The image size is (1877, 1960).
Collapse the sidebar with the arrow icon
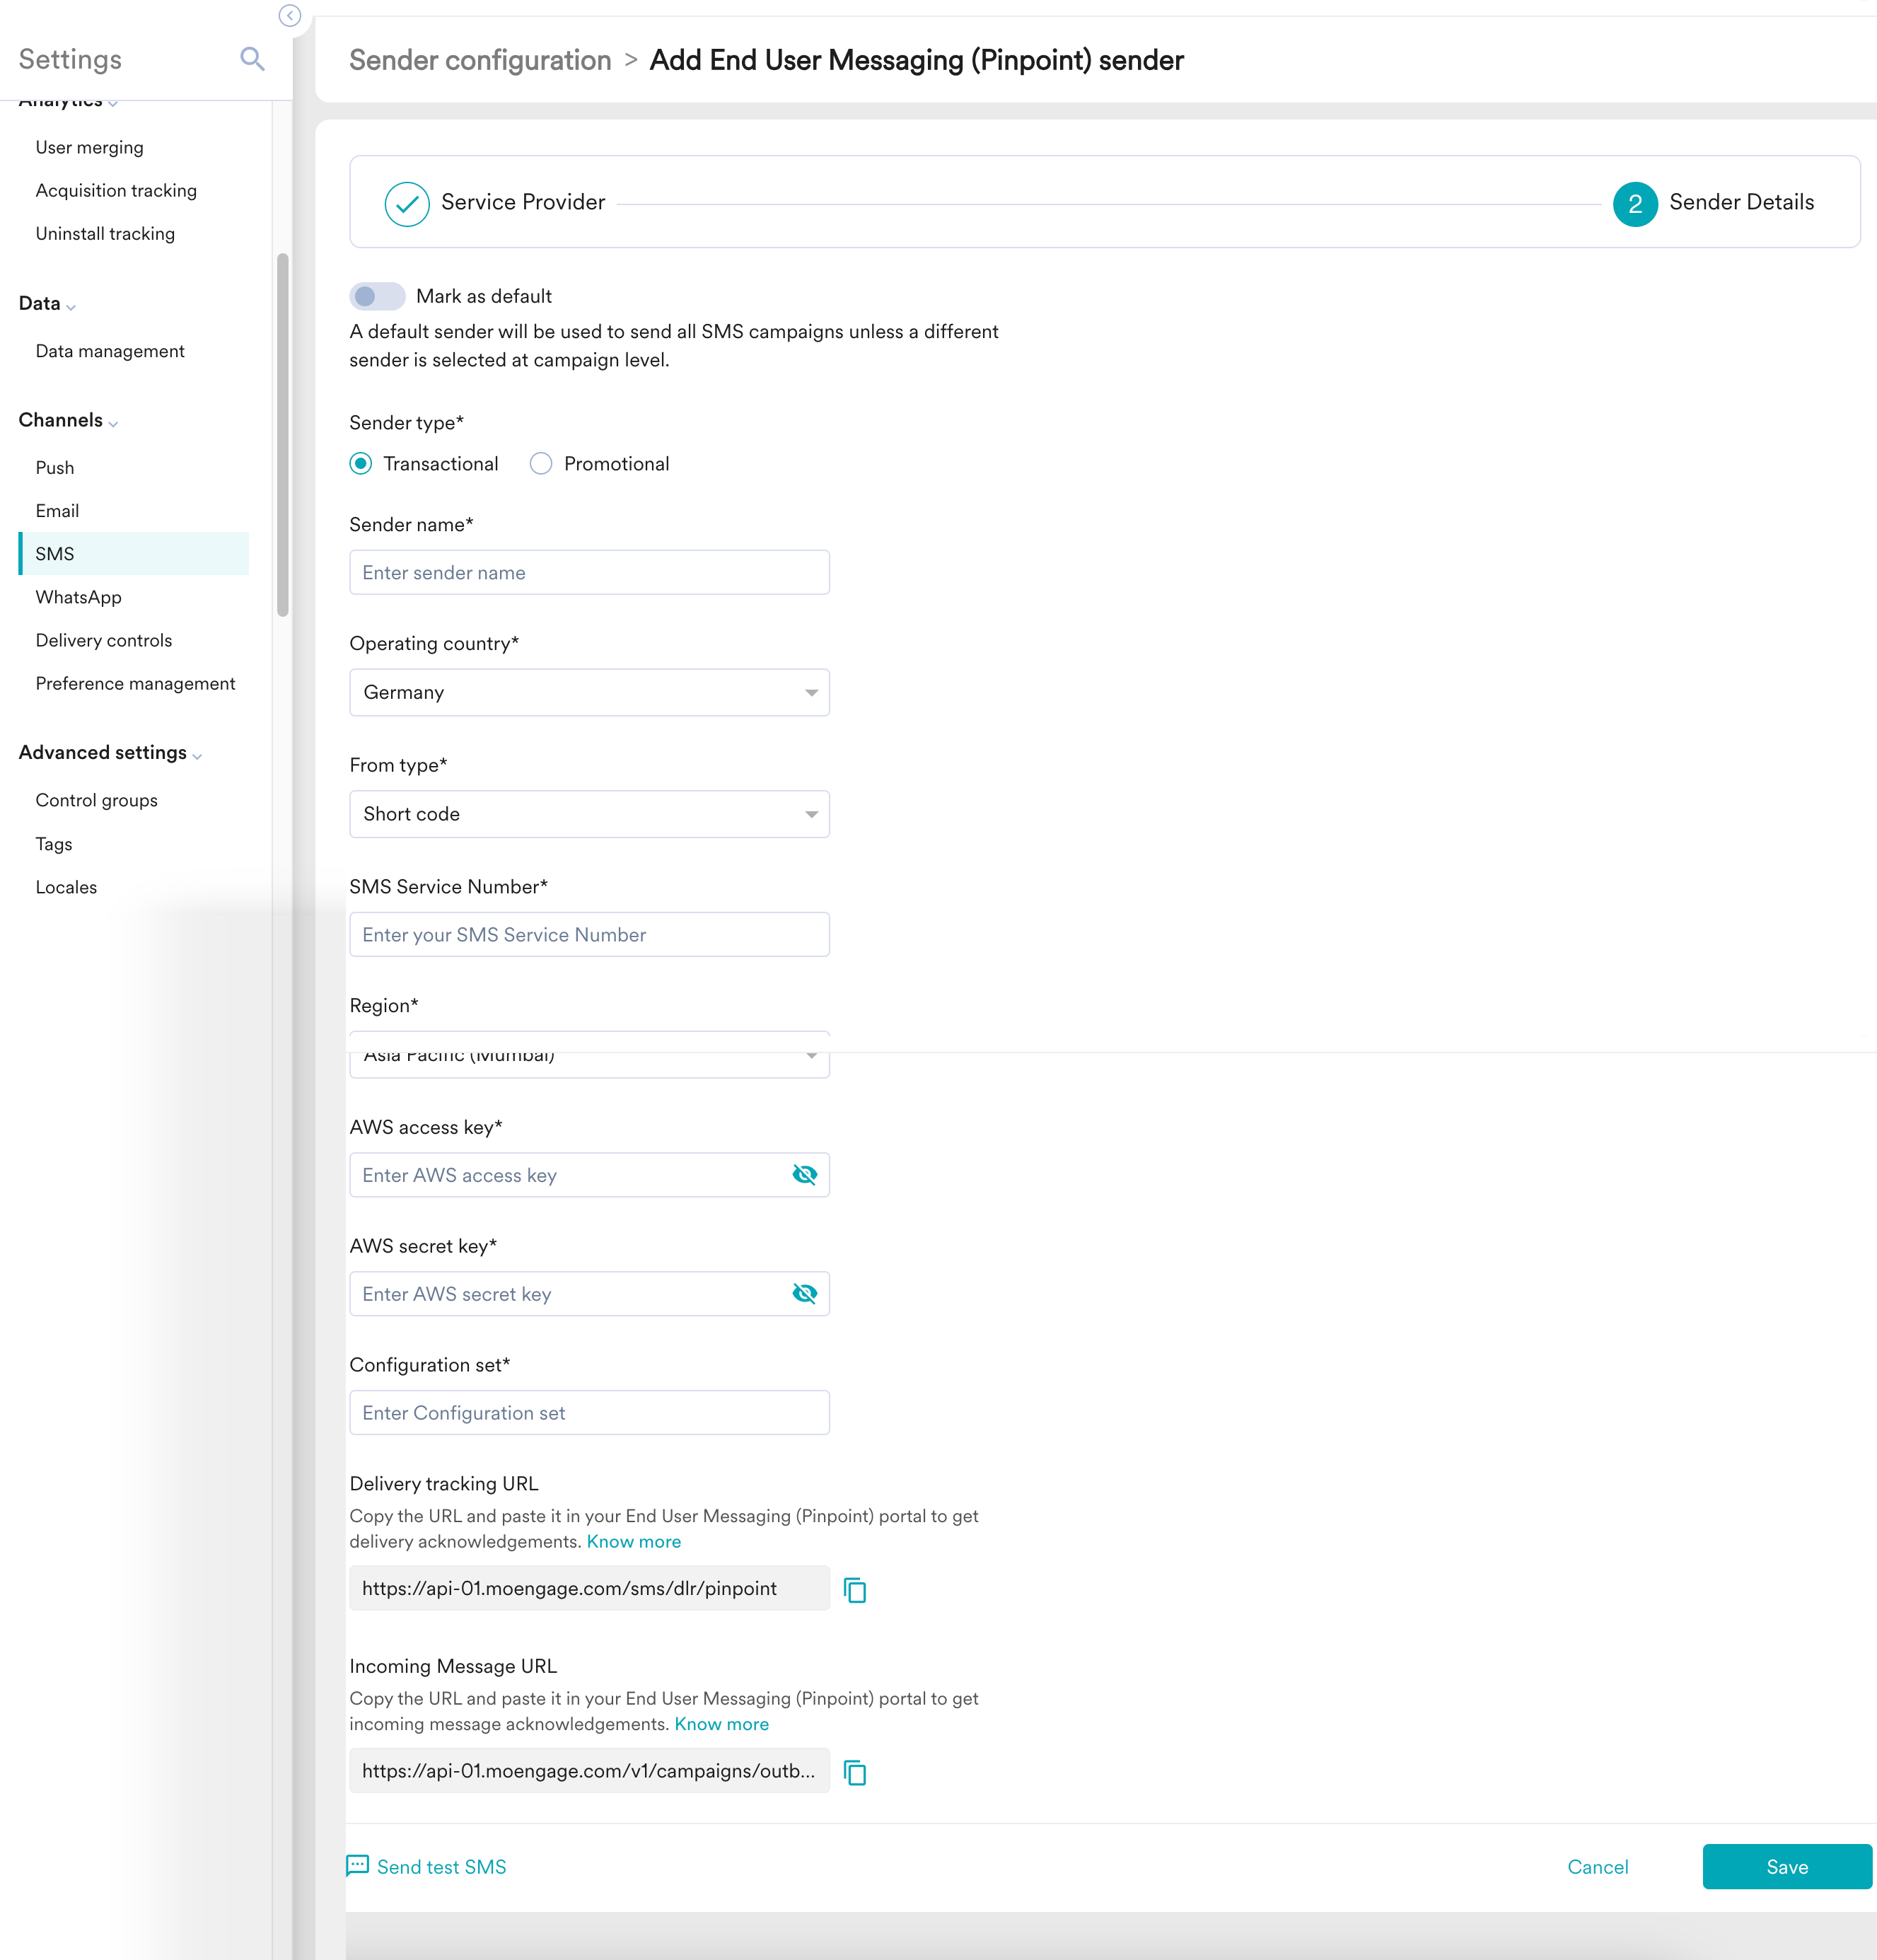pyautogui.click(x=290, y=15)
